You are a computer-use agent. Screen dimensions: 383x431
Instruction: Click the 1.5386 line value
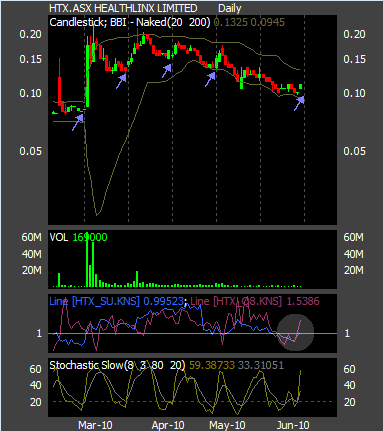point(303,301)
